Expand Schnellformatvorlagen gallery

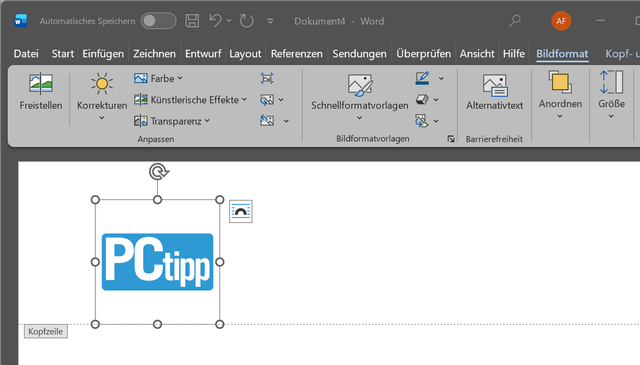tap(359, 118)
